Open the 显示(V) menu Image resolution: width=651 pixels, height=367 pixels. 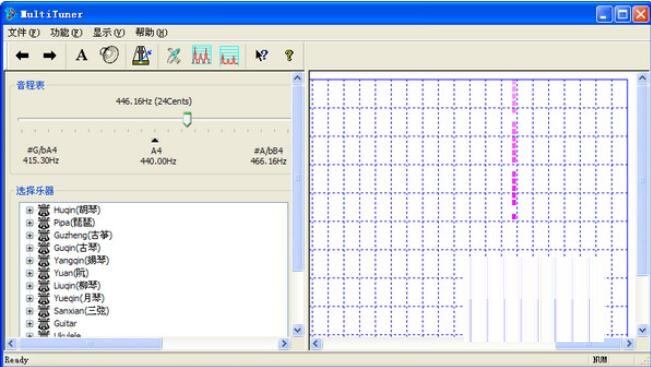pos(108,32)
